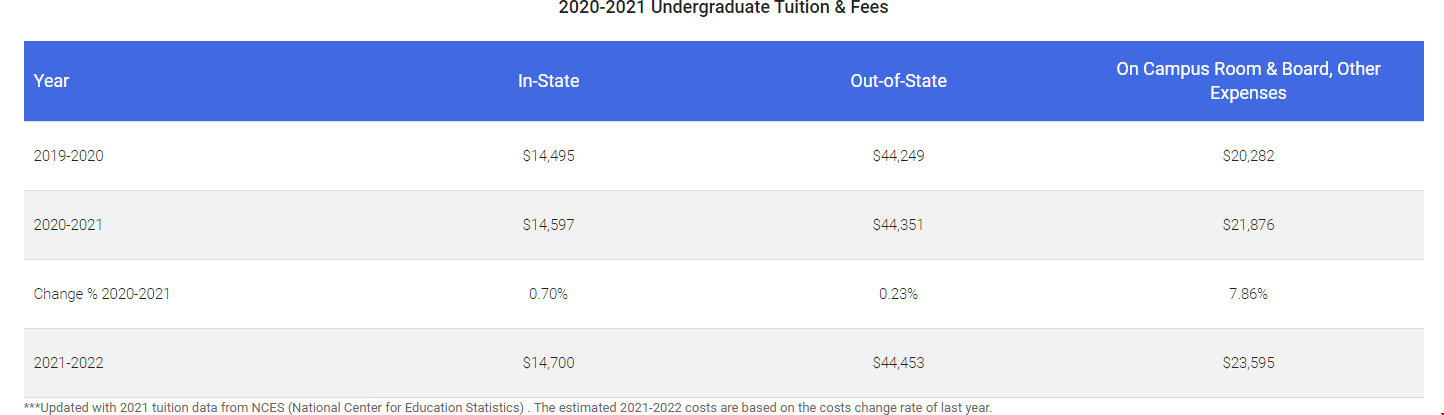Select the 2019-2020 row label

pos(68,156)
